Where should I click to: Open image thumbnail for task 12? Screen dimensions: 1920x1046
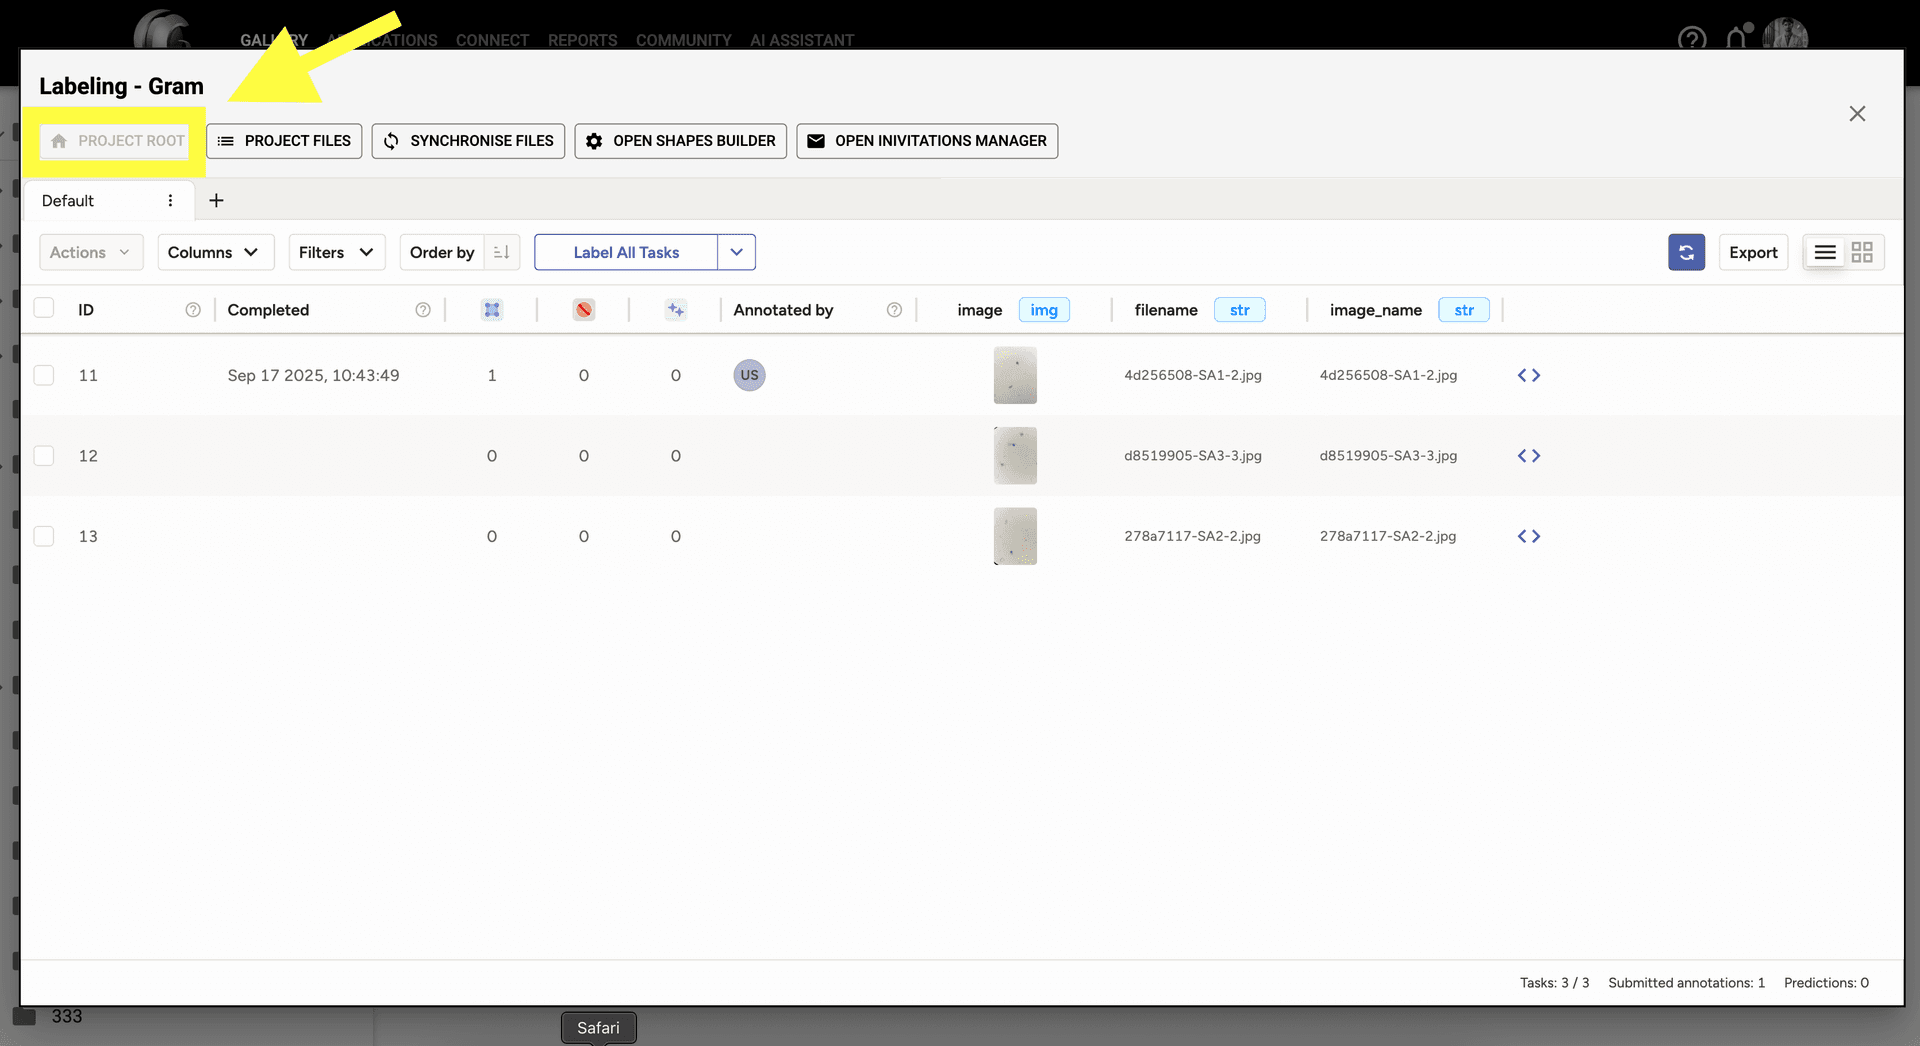[x=1015, y=456]
